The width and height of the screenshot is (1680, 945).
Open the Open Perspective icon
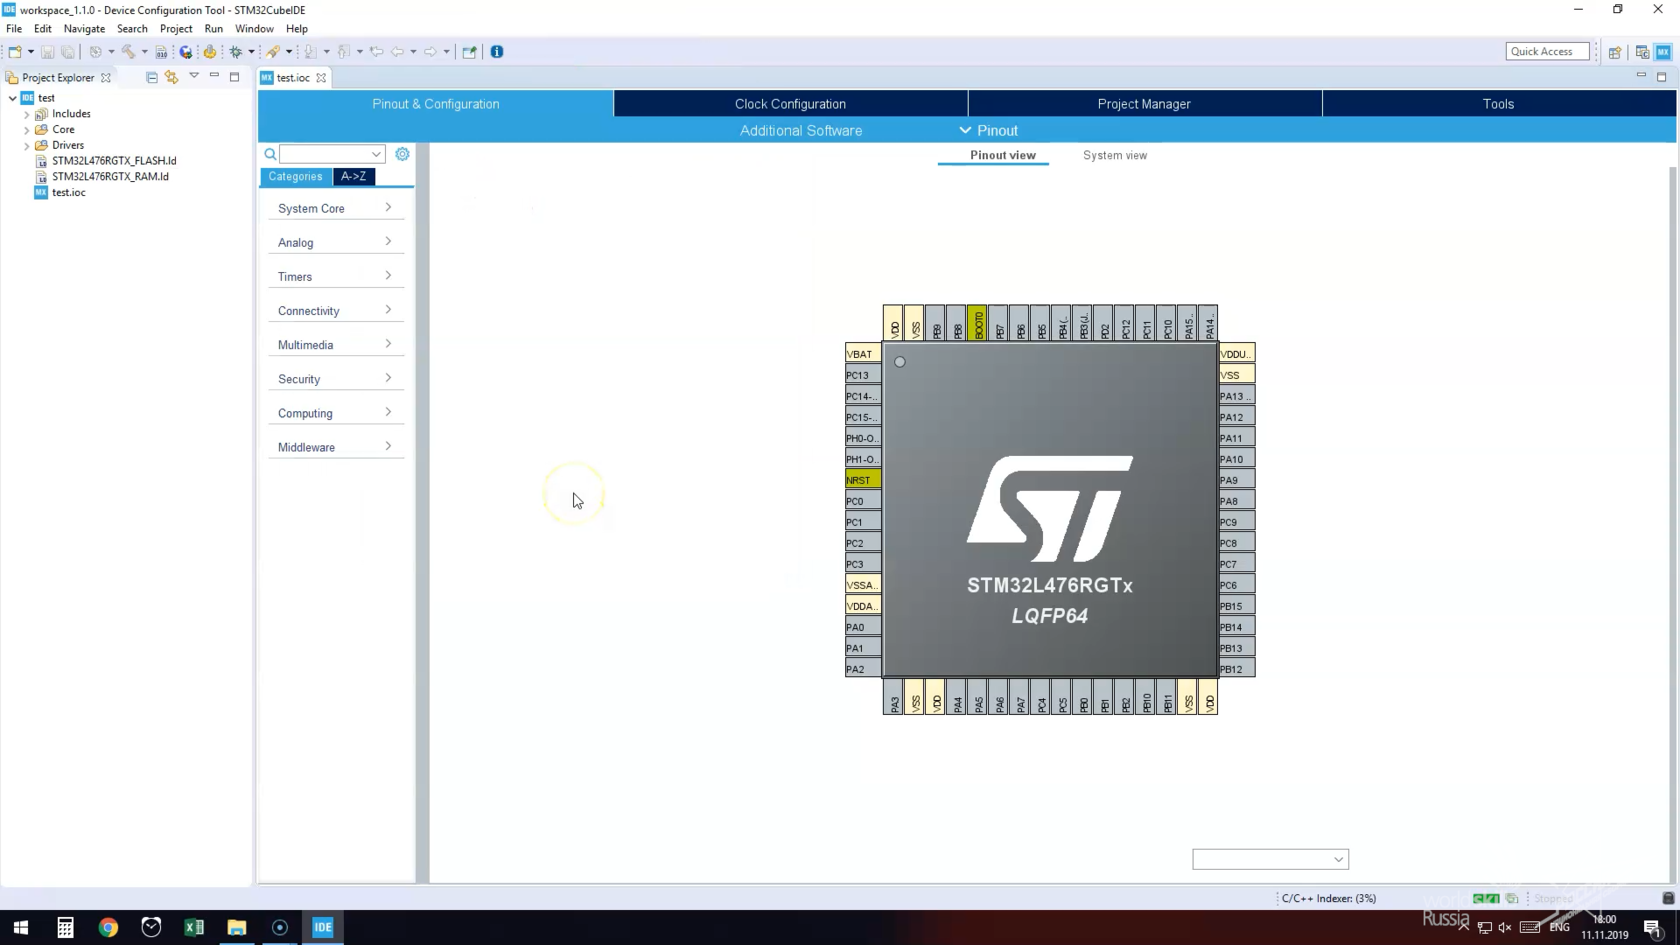pos(1614,52)
